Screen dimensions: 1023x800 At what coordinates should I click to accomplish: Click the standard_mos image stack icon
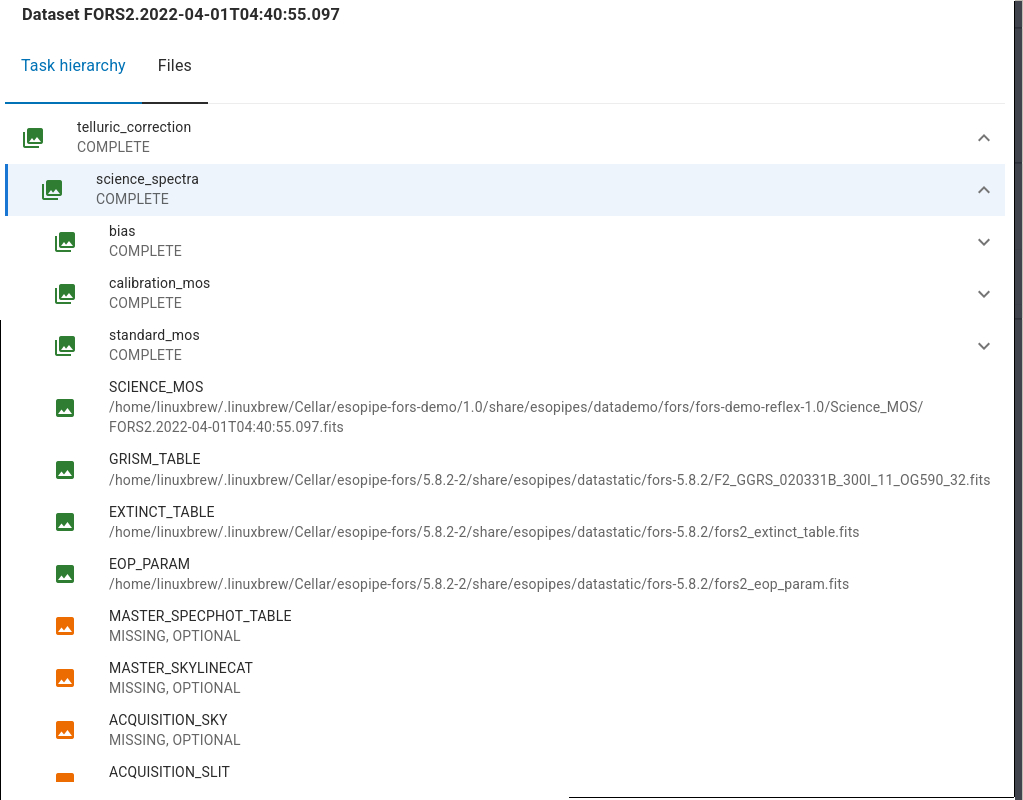pyautogui.click(x=65, y=346)
